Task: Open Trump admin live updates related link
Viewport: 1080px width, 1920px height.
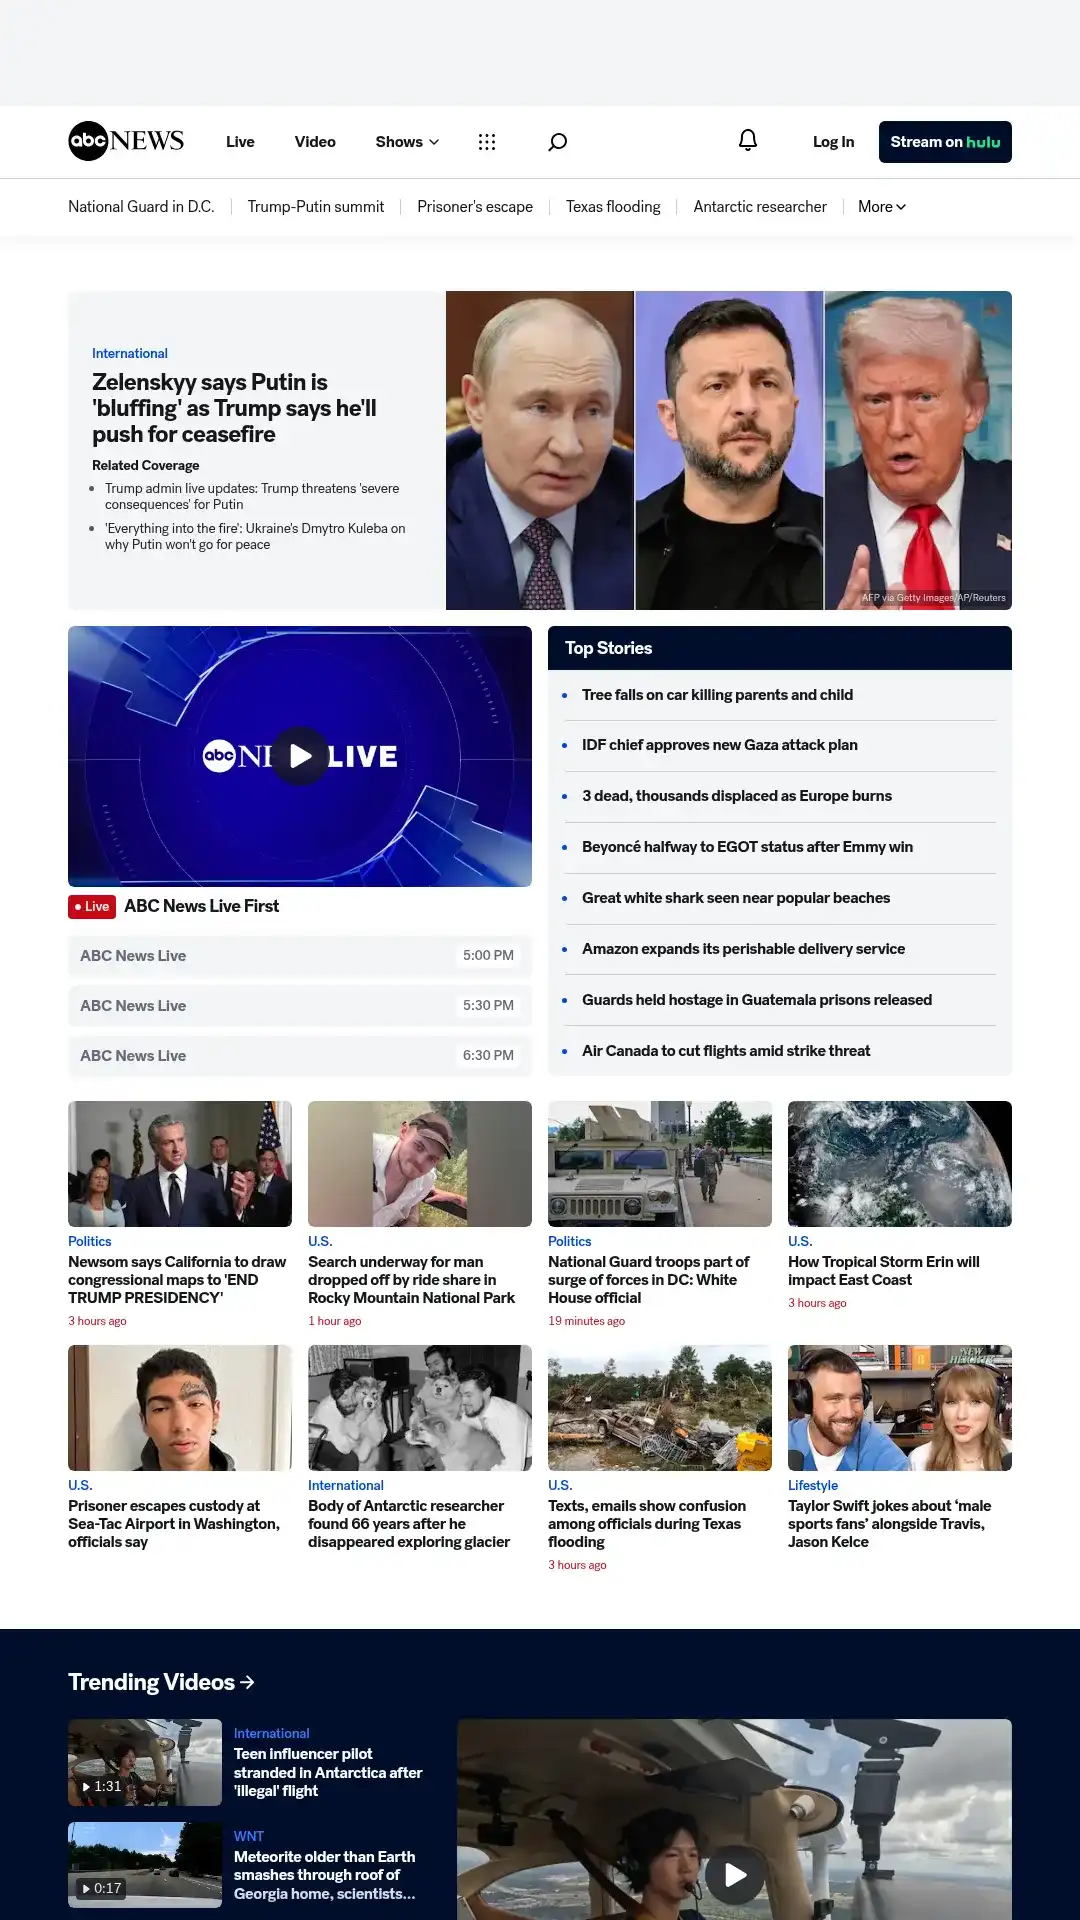Action: pos(252,496)
